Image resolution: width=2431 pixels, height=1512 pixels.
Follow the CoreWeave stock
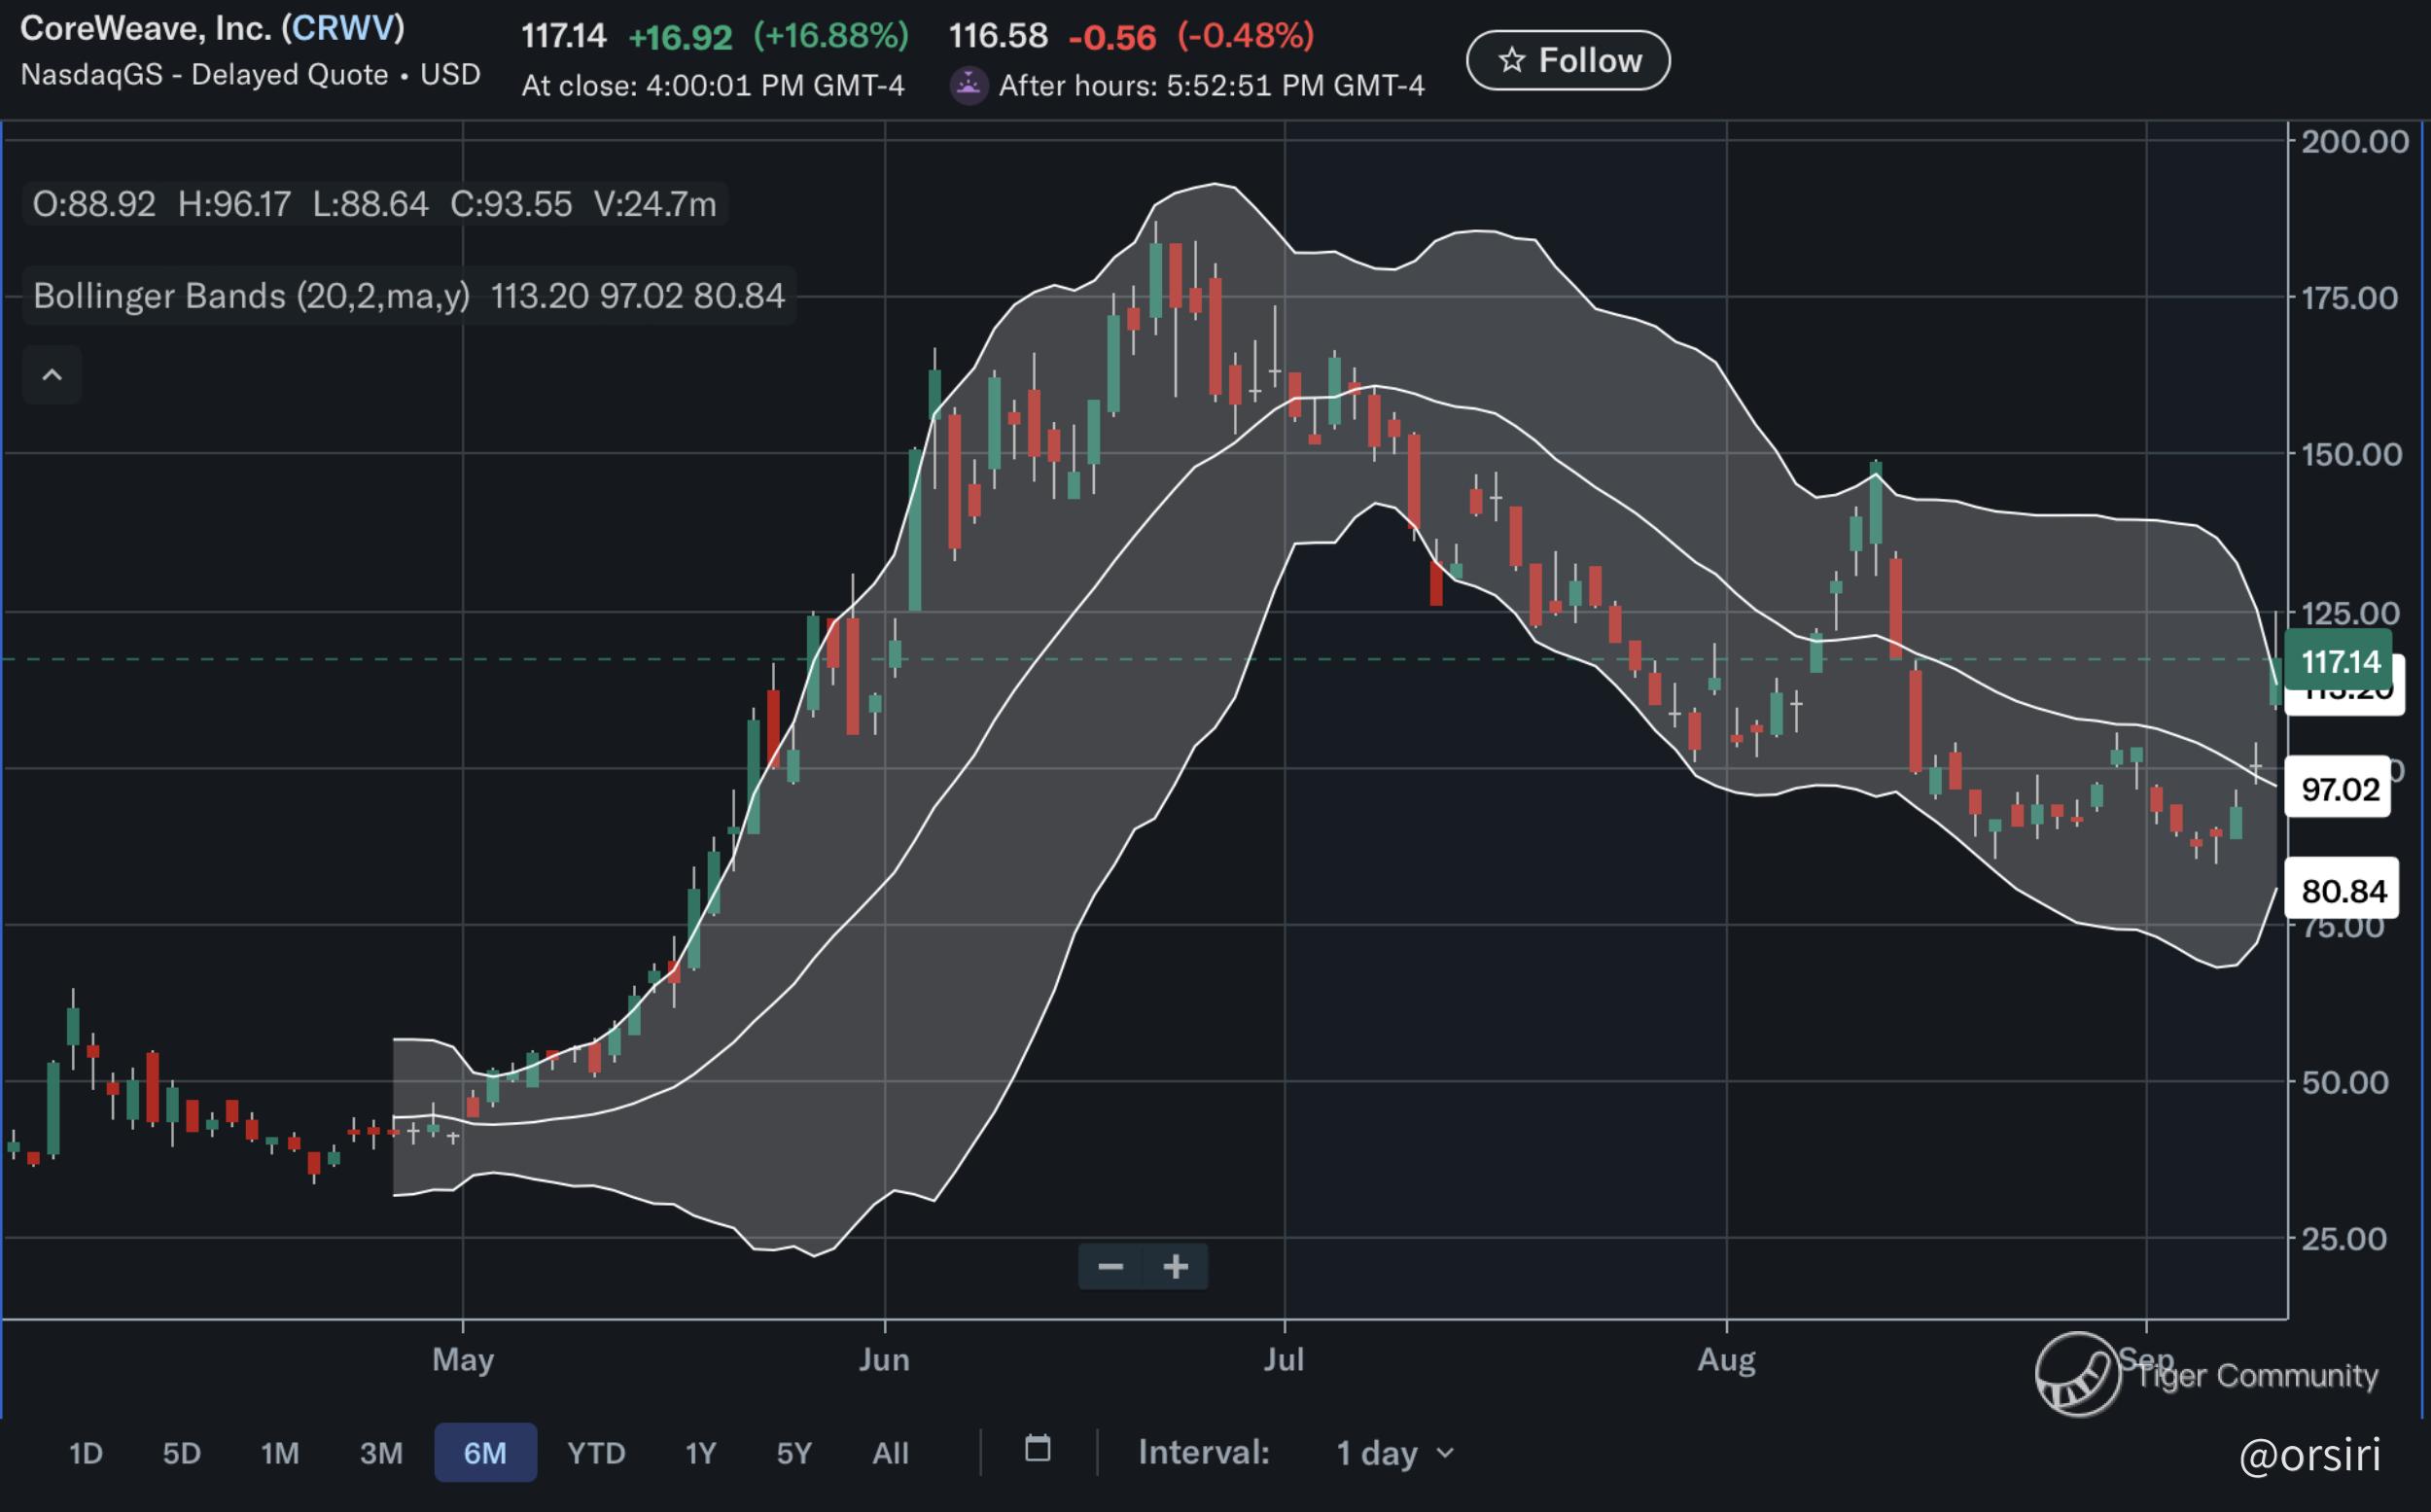tap(1568, 60)
